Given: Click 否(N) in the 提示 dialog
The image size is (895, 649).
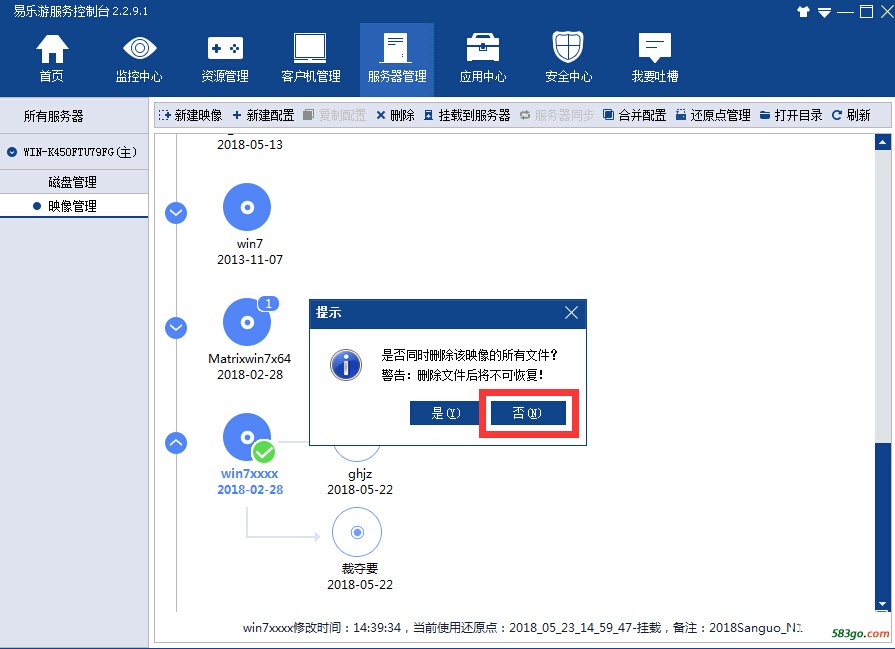Looking at the screenshot, I should pyautogui.click(x=527, y=413).
